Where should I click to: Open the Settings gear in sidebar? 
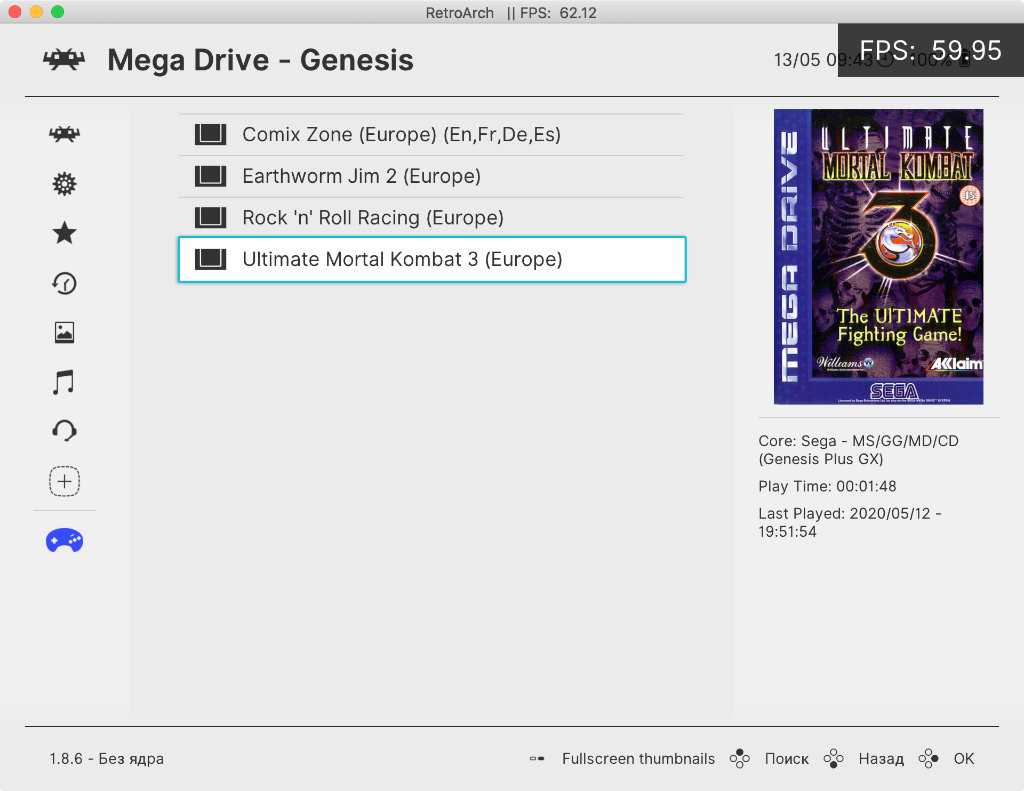click(x=64, y=184)
